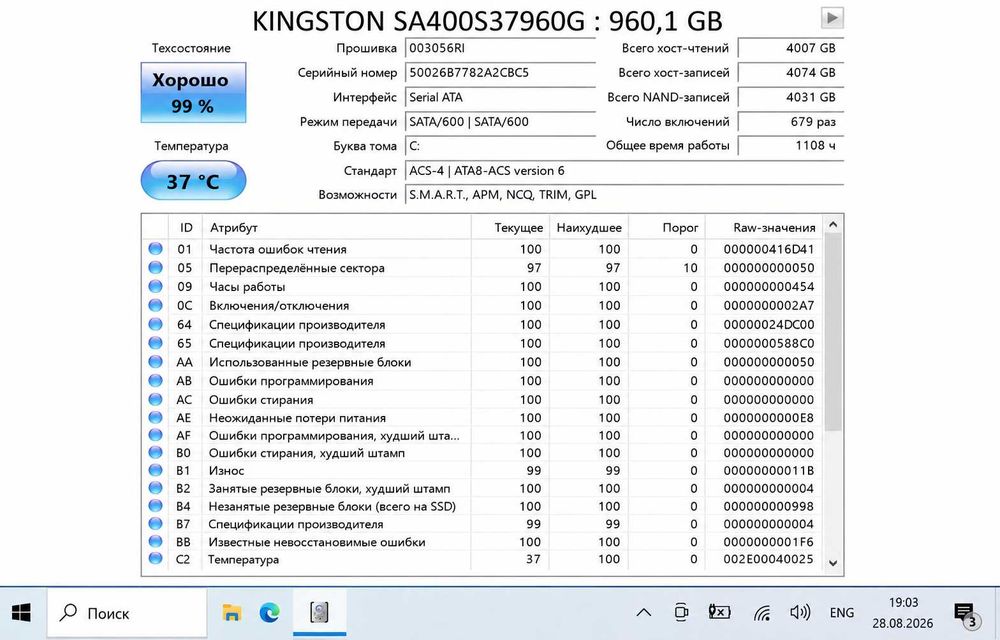This screenshot has width=1000, height=640.
Task: Select the serial number field 50026B7782A2CBC5
Action: [x=501, y=73]
